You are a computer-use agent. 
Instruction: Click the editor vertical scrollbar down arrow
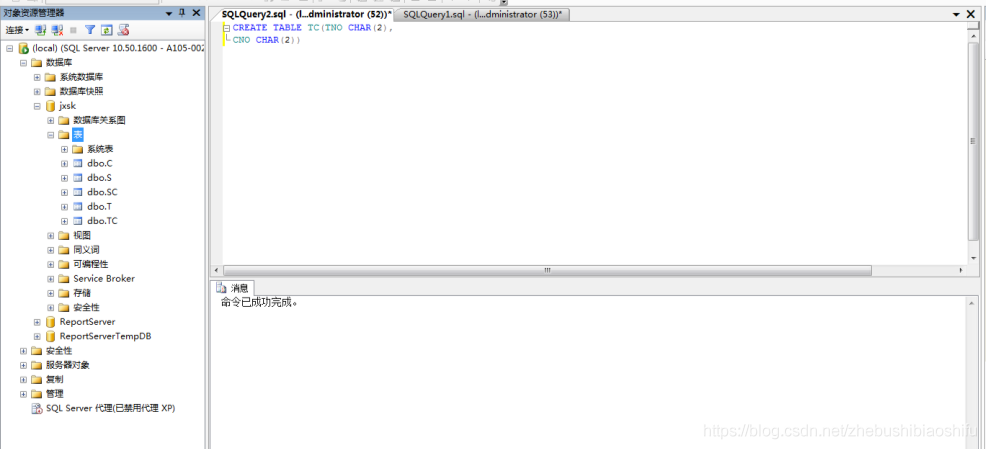pyautogui.click(x=973, y=258)
